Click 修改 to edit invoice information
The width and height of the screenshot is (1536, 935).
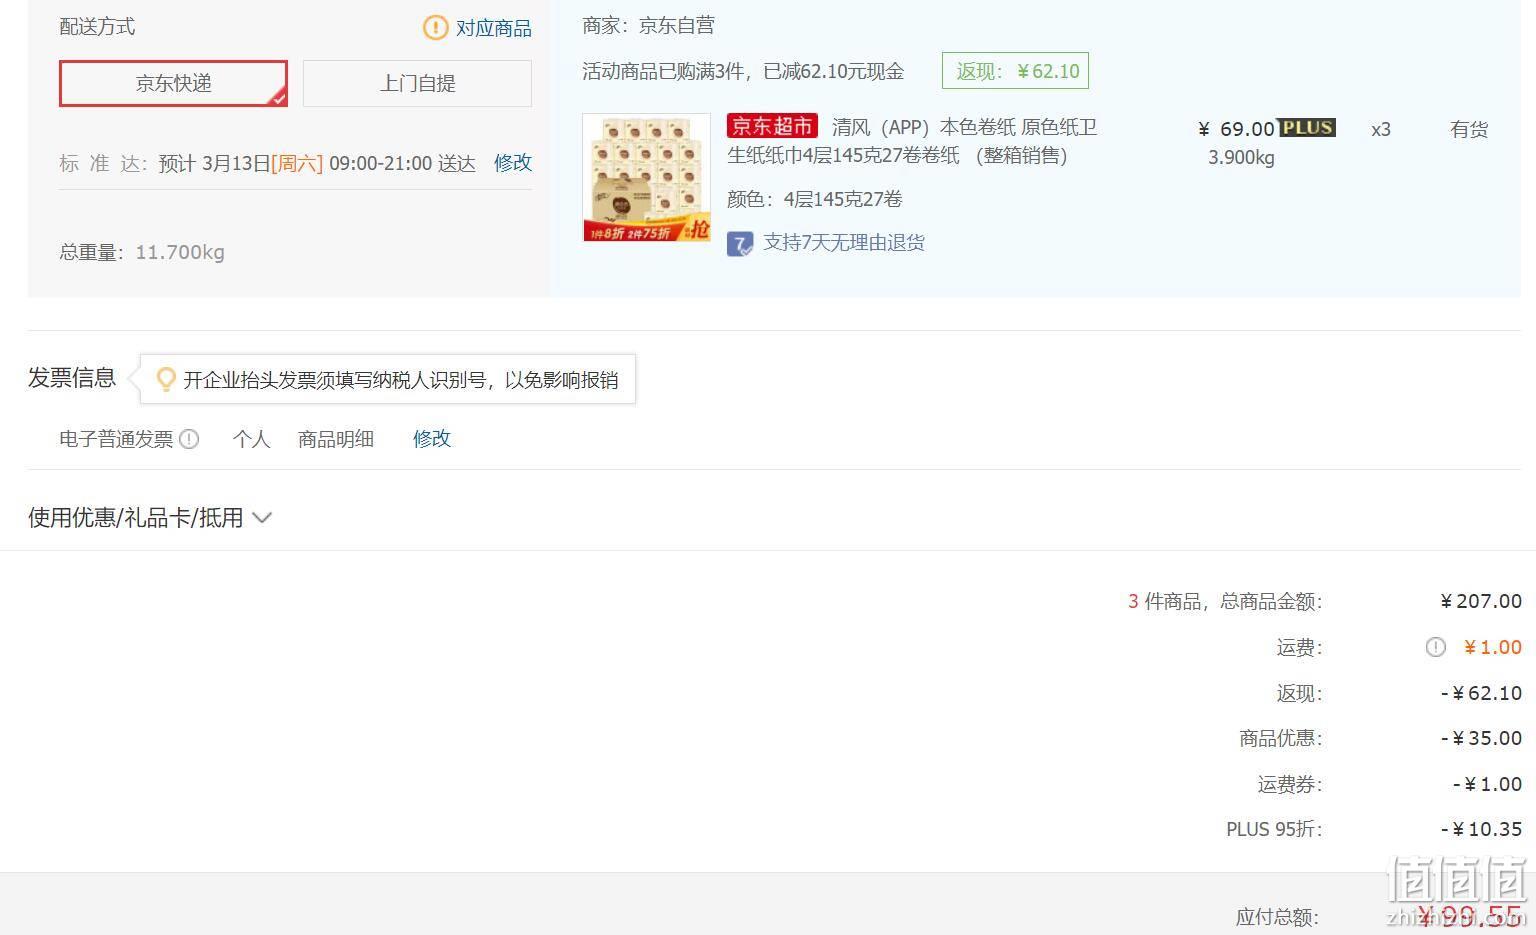pos(432,438)
